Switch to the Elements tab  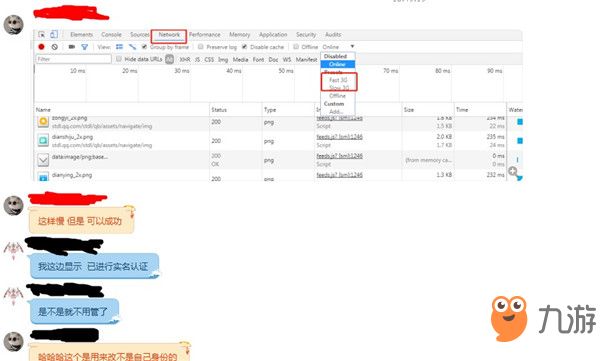click(81, 34)
